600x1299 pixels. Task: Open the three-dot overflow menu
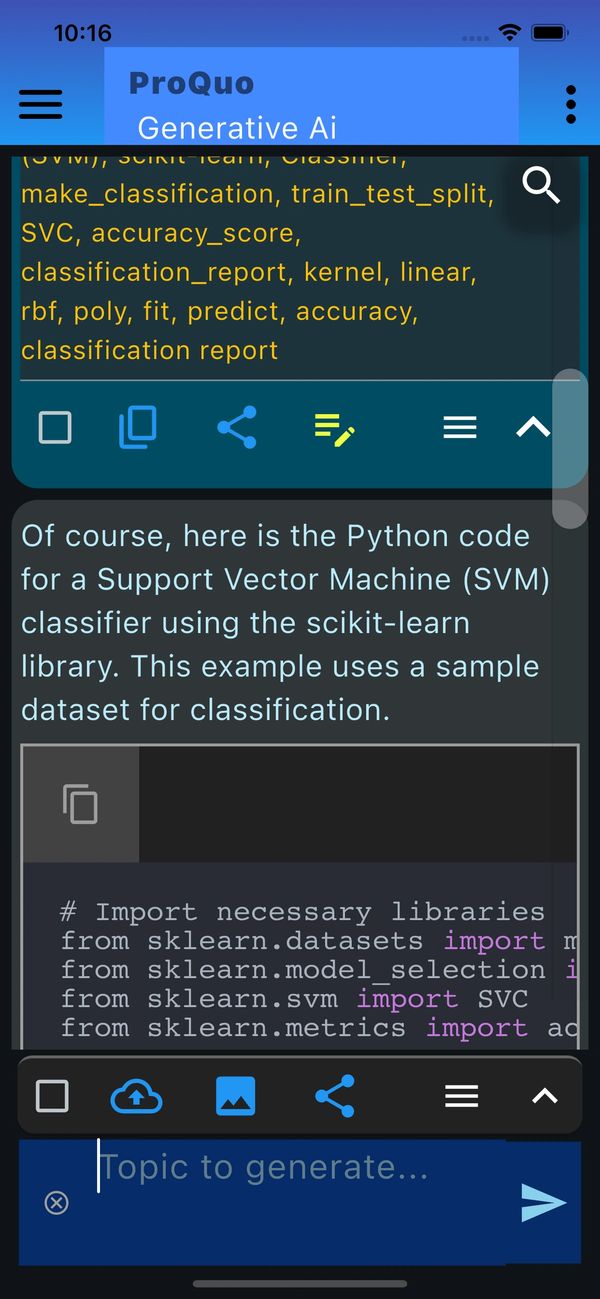pos(570,103)
